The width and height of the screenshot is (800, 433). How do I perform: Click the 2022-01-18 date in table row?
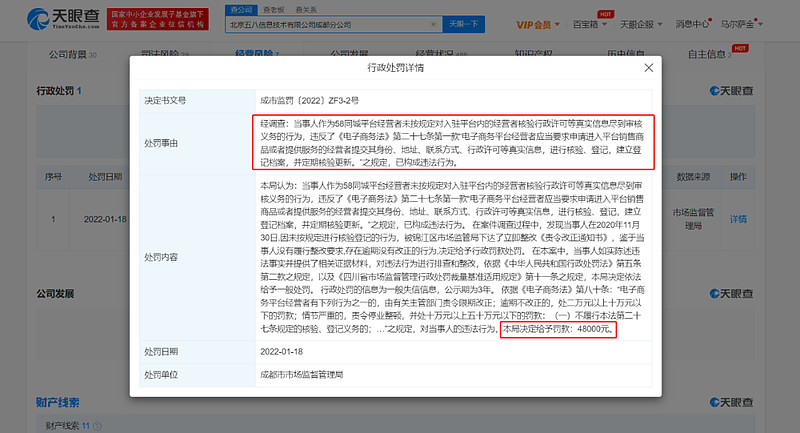[x=105, y=219]
